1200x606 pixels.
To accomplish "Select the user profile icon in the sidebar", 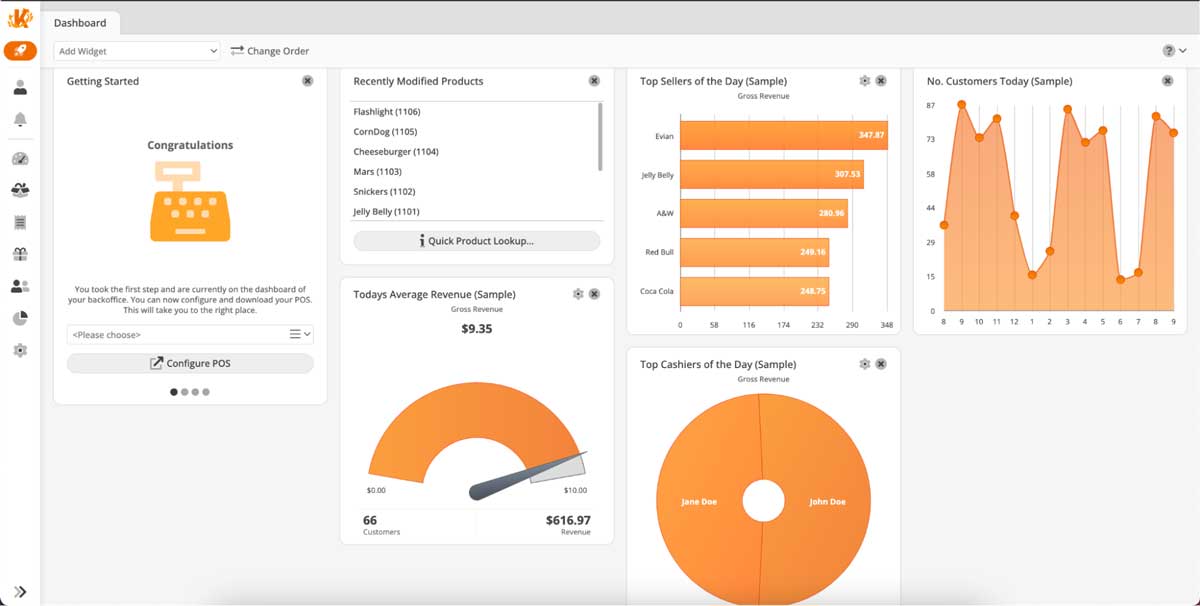I will pos(21,86).
